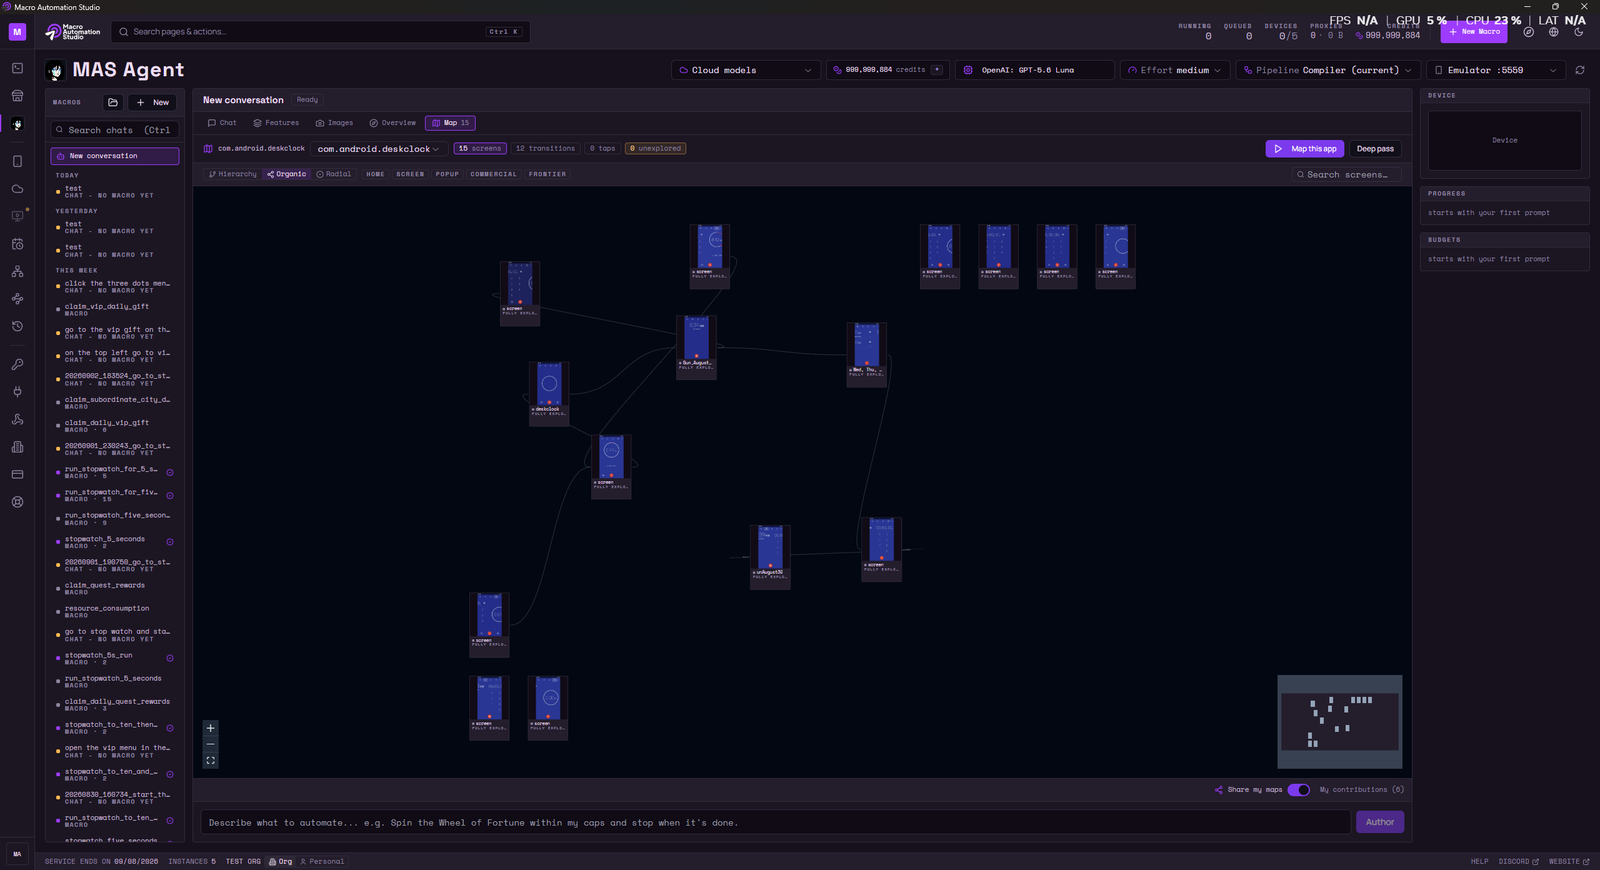Open the terminal icon in left sidebar
Screen dimensions: 1600x870
click(x=17, y=68)
